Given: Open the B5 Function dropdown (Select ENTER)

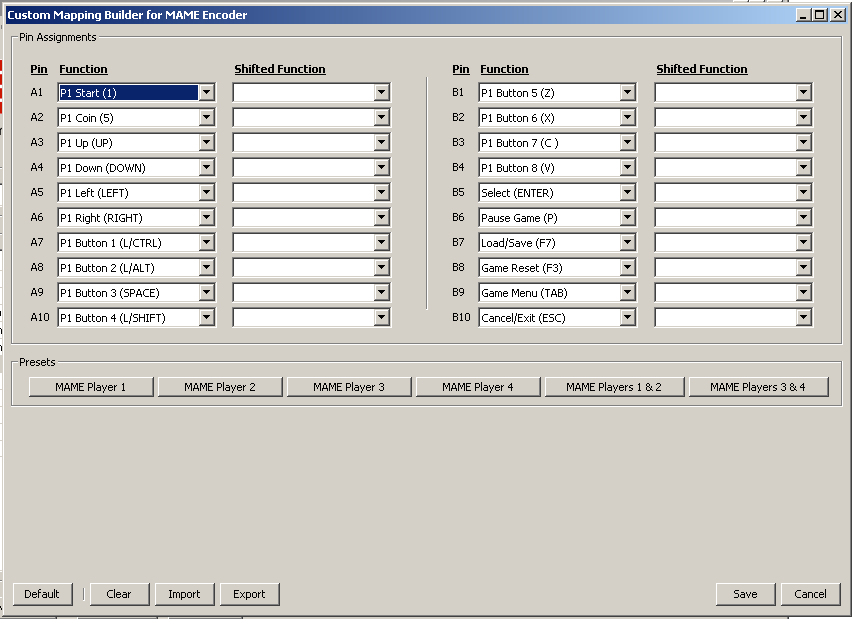Looking at the screenshot, I should pos(627,193).
